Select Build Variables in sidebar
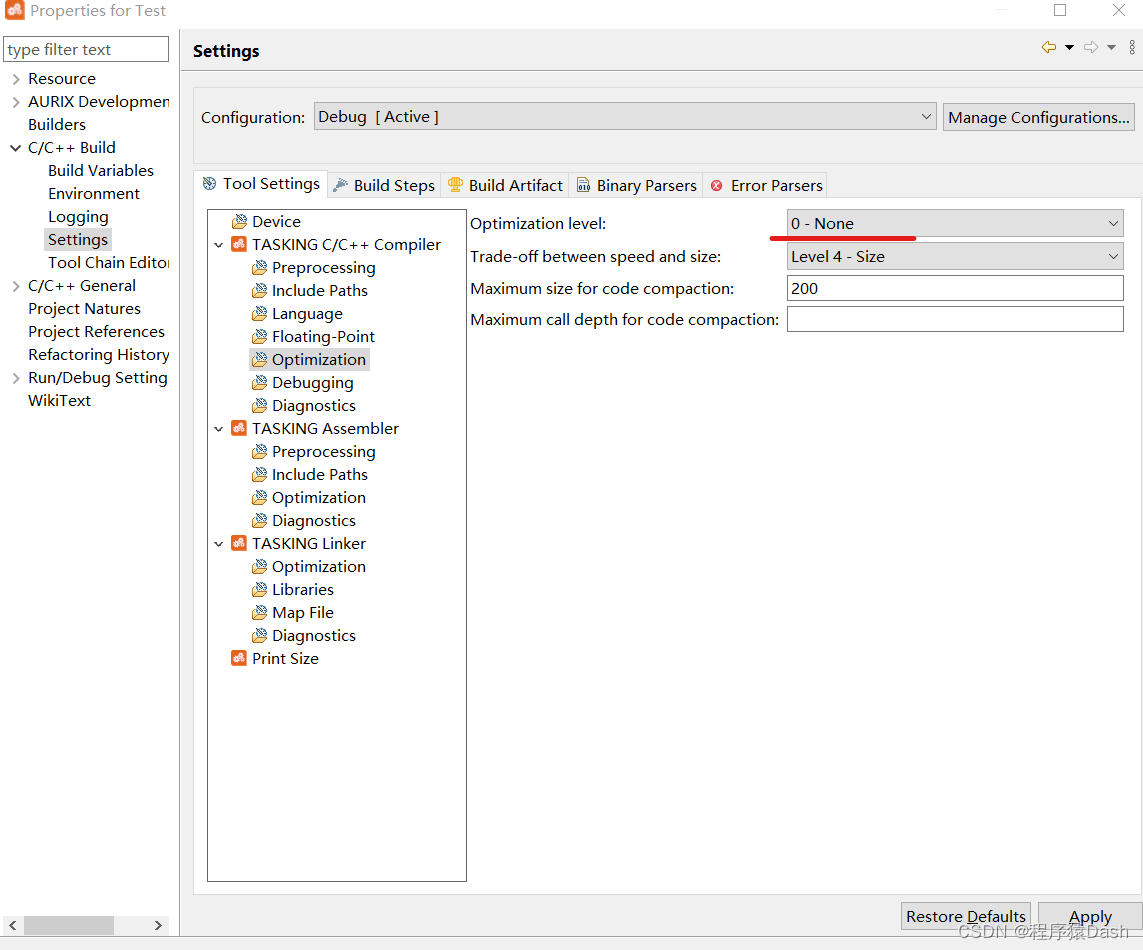This screenshot has width=1143, height=950. (101, 171)
